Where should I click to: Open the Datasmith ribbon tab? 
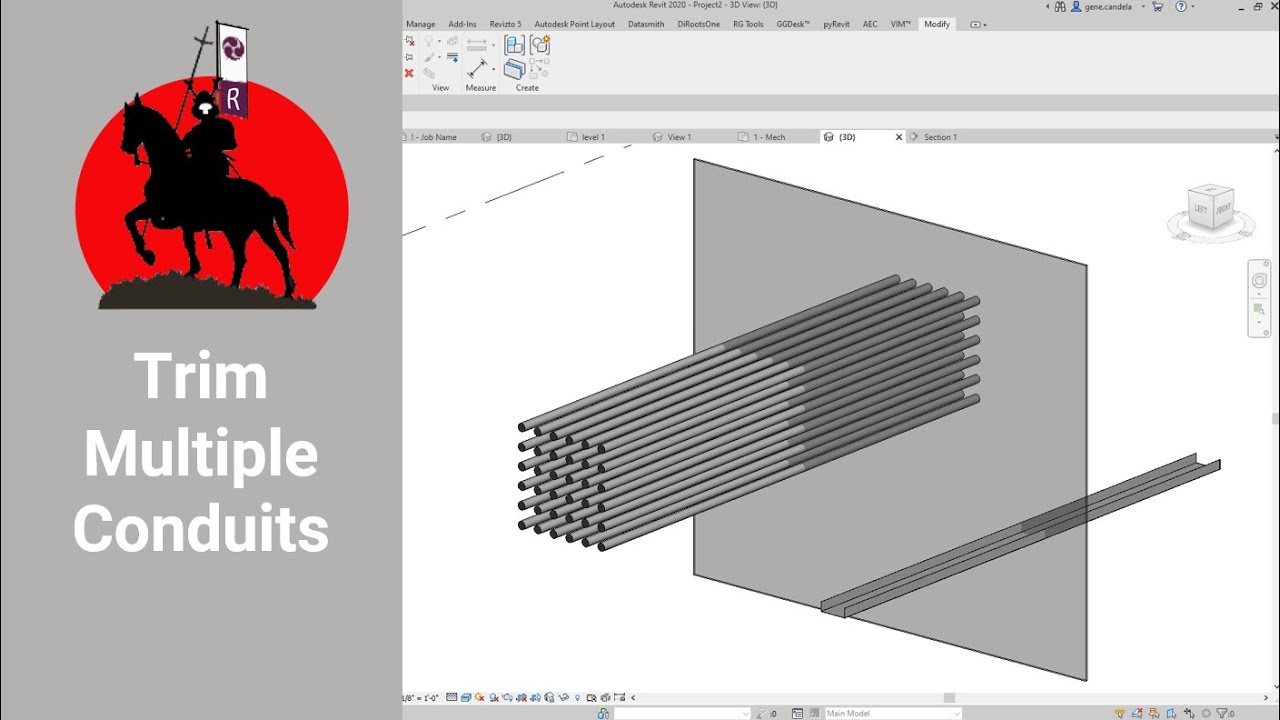pyautogui.click(x=646, y=24)
